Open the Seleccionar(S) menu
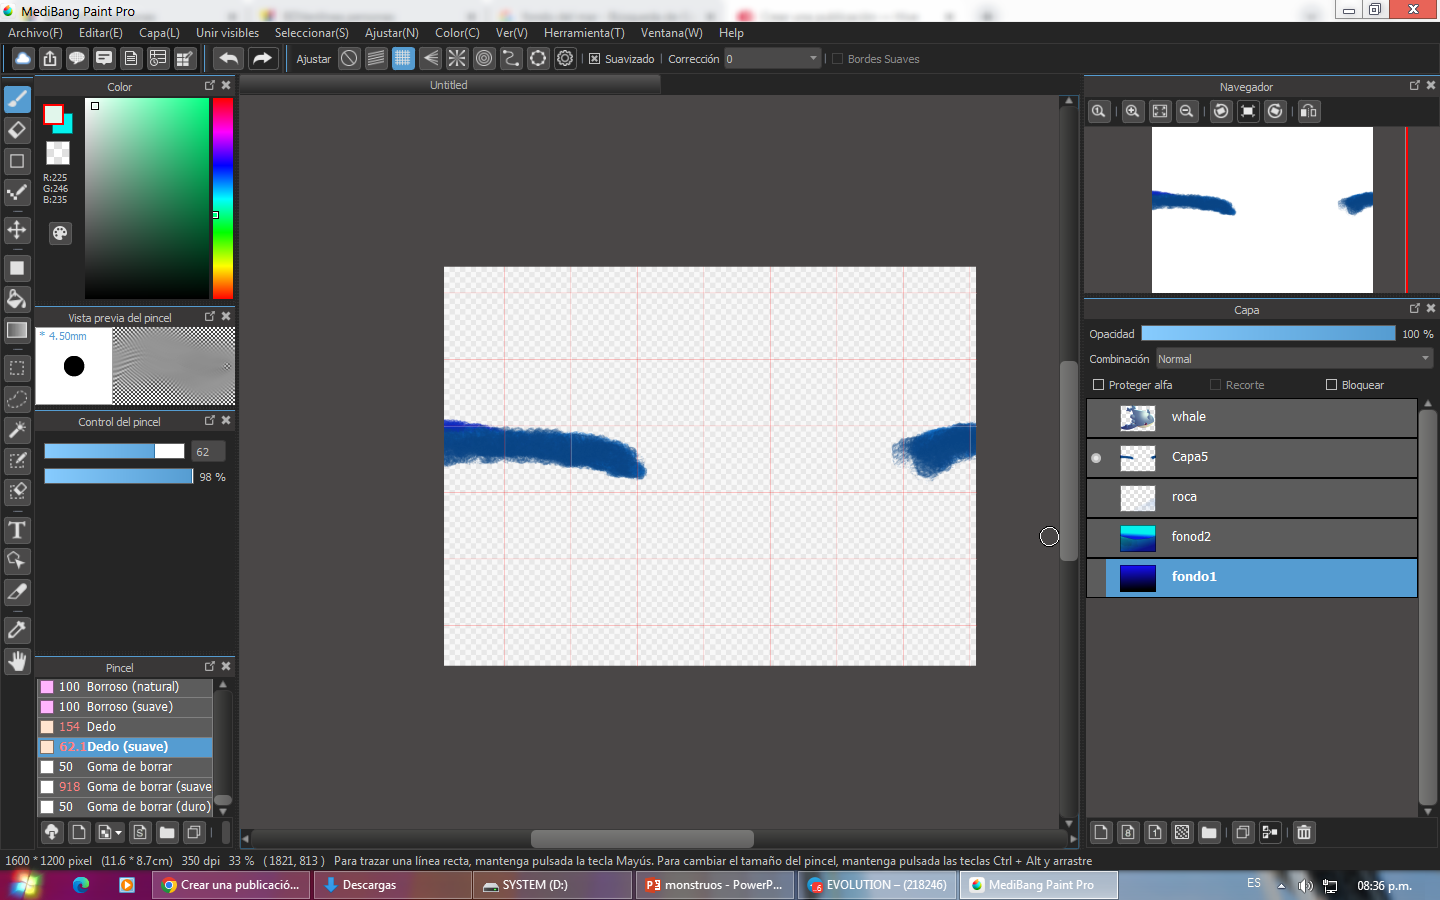The width and height of the screenshot is (1440, 900). (x=312, y=33)
